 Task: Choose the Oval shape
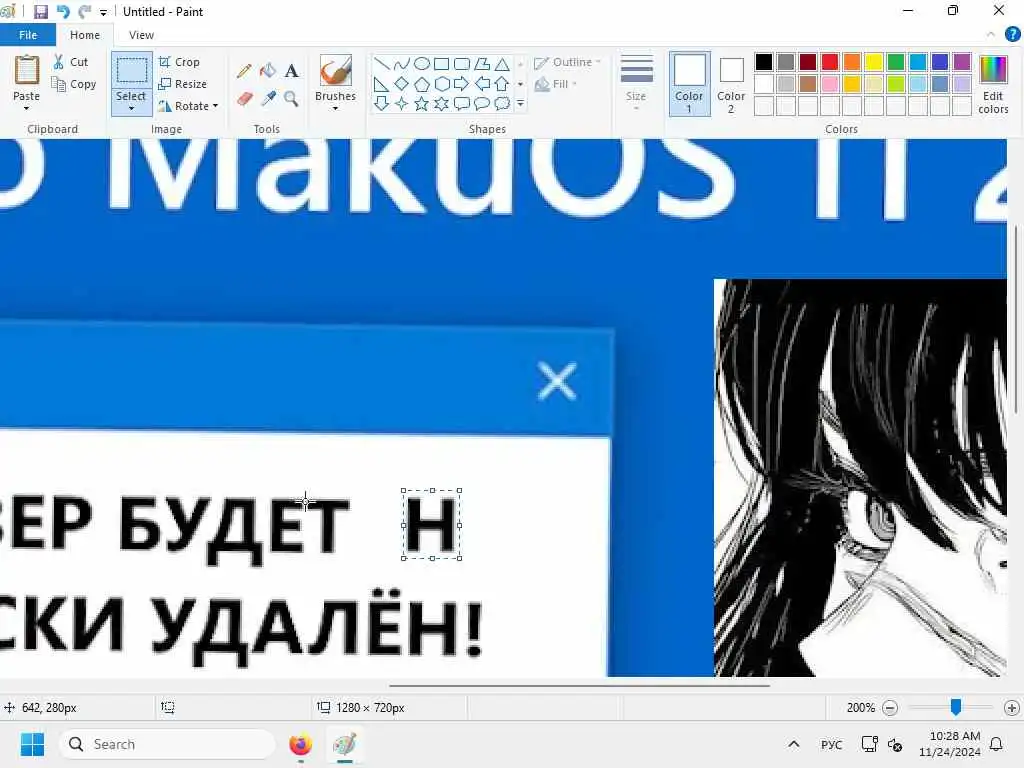pyautogui.click(x=422, y=64)
